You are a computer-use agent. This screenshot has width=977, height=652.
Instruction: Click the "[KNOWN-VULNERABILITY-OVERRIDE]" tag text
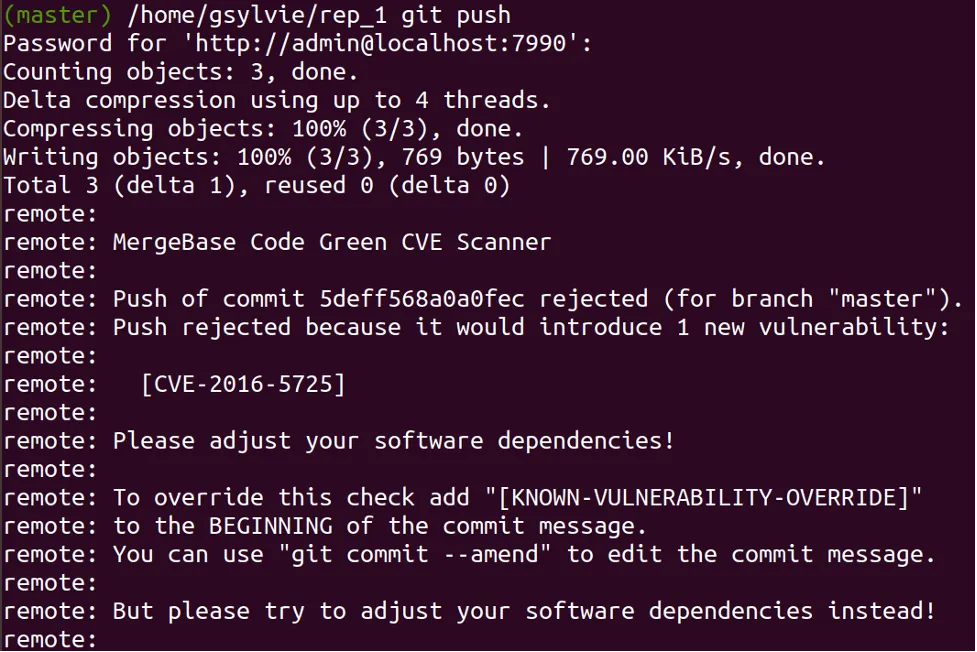(x=703, y=497)
